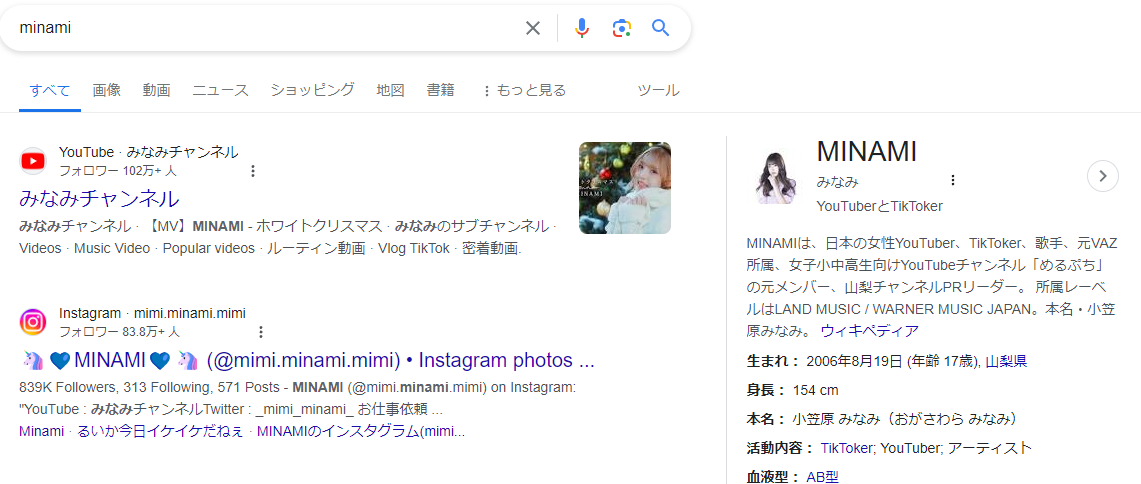
Task: Open るいか今日イケイケだねぇ sublink
Action: tap(160, 431)
